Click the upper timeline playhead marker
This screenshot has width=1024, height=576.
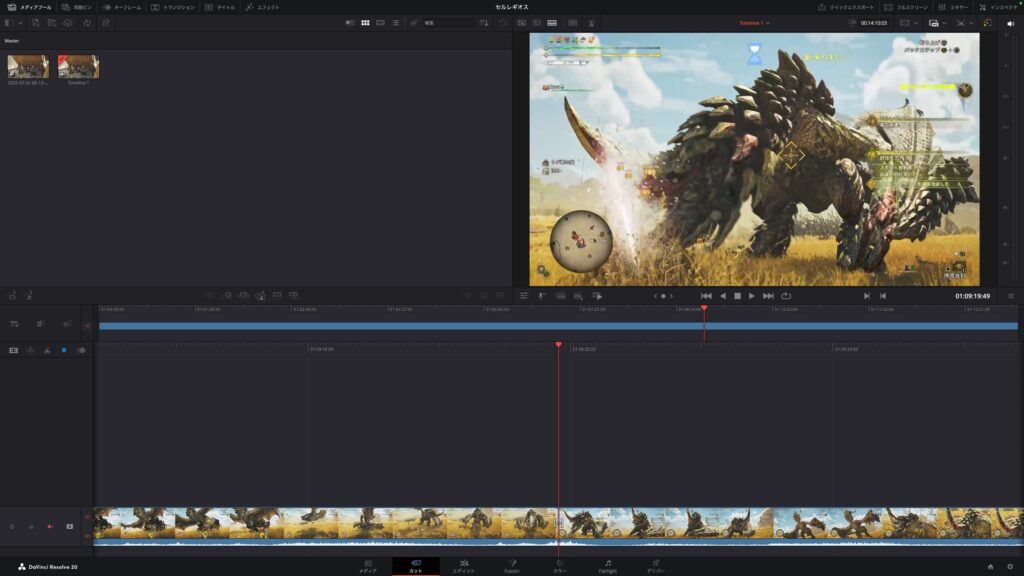(x=704, y=308)
